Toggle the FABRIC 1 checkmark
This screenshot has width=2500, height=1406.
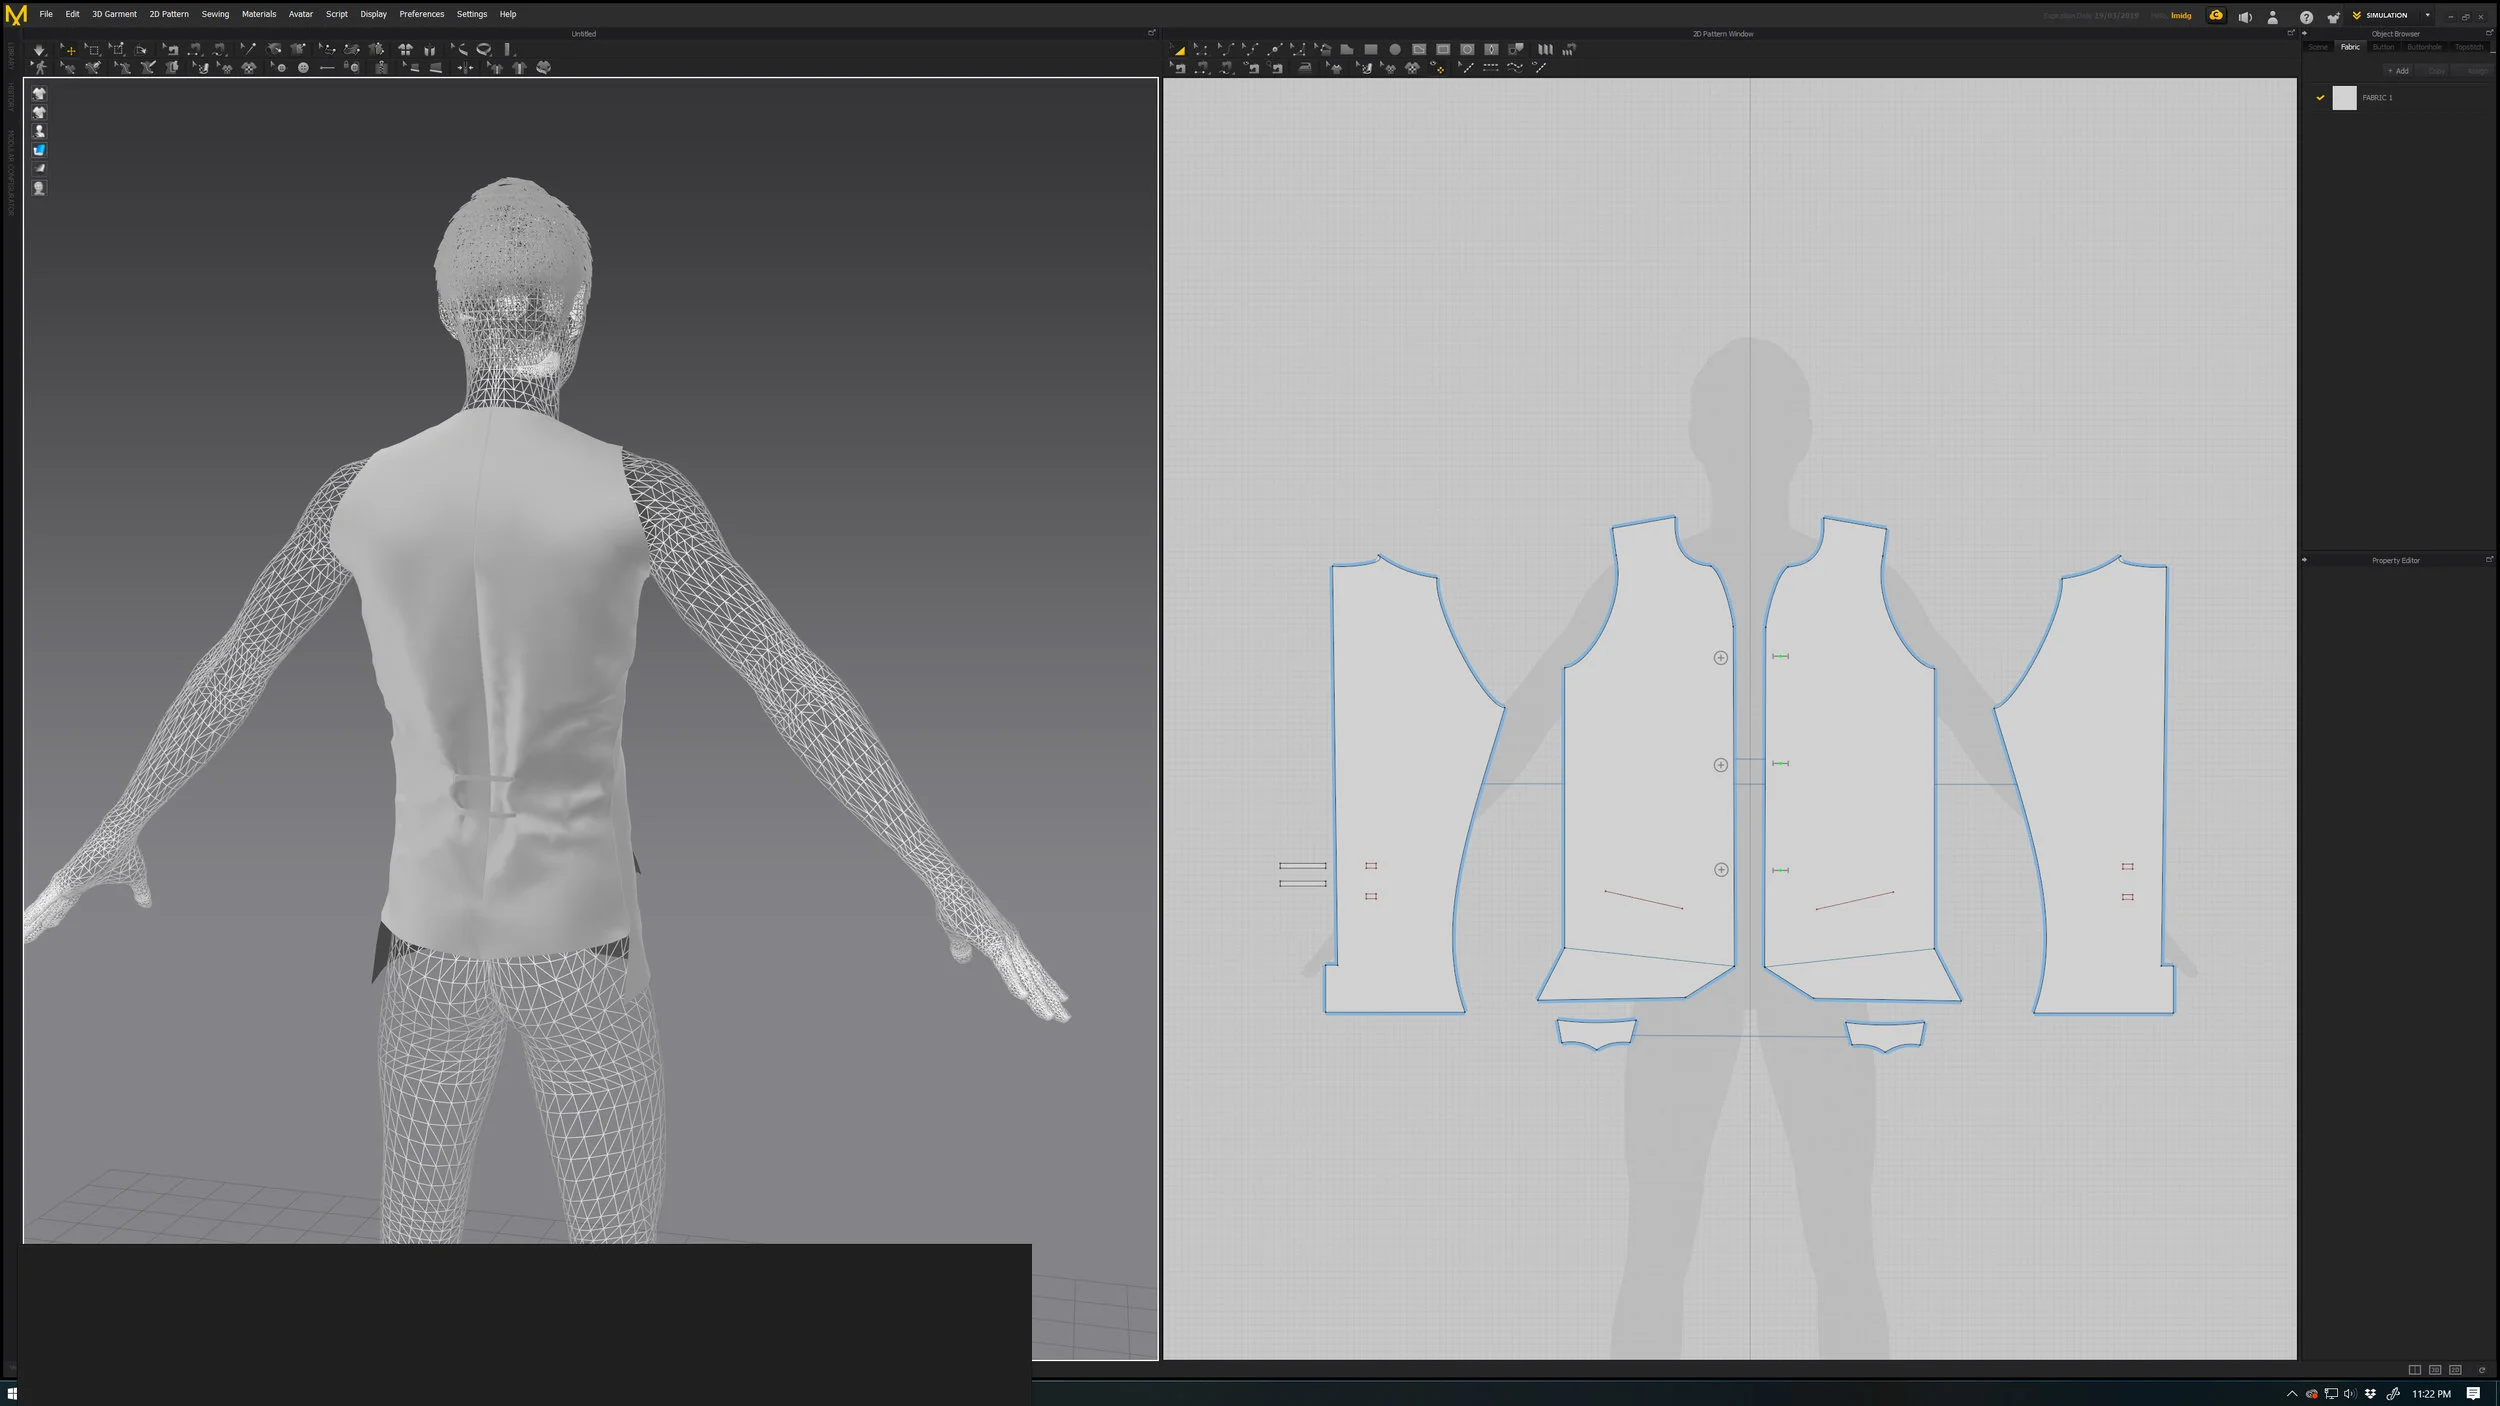2320,98
